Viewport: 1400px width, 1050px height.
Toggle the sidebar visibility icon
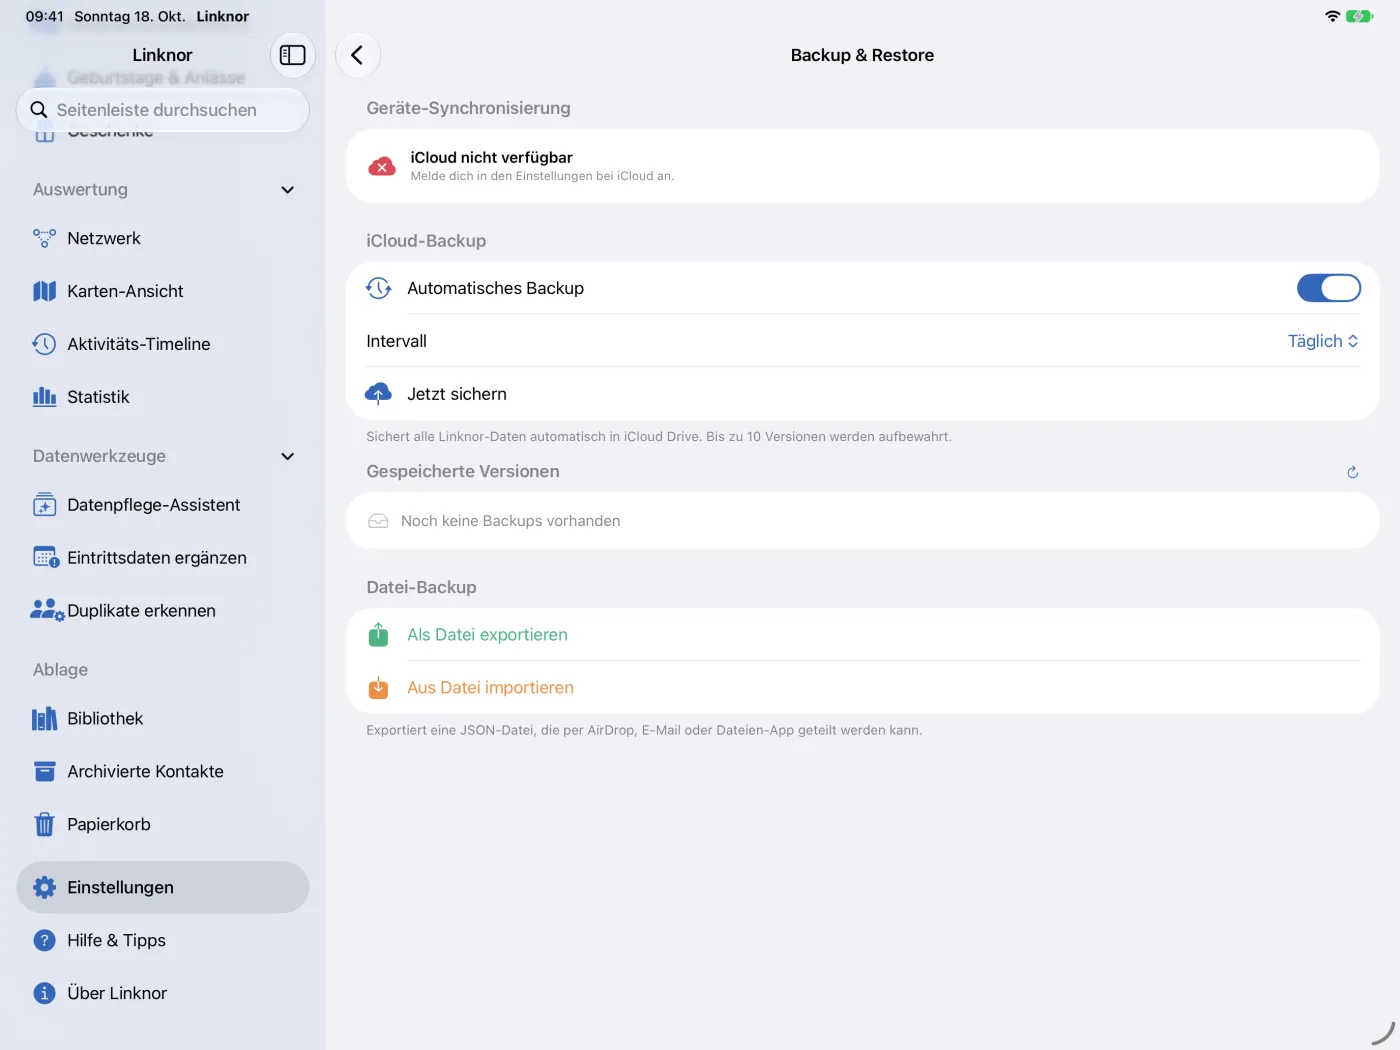coord(293,55)
